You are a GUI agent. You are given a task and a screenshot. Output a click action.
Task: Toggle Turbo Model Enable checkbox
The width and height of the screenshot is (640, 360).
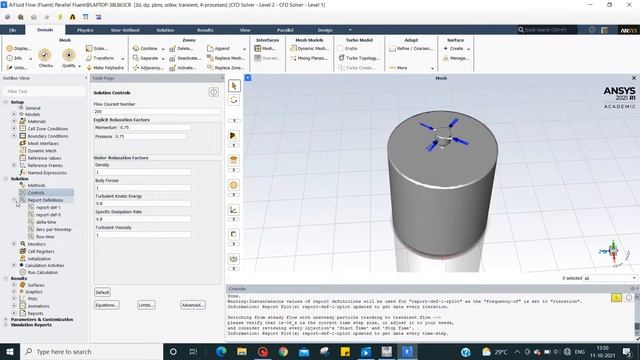(340, 48)
